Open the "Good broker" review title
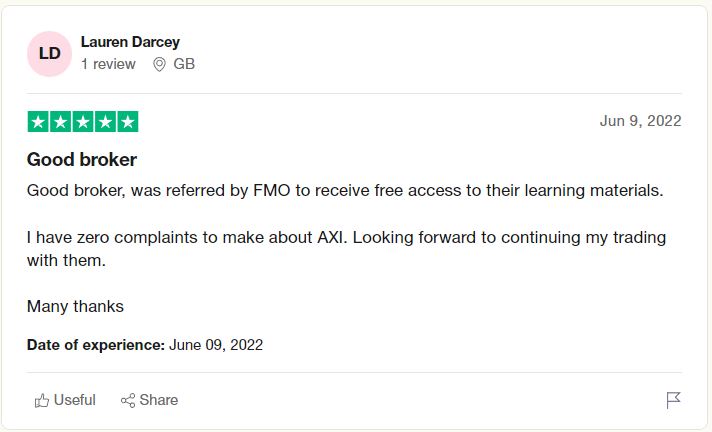Screen dimensions: 712x432 (82, 159)
